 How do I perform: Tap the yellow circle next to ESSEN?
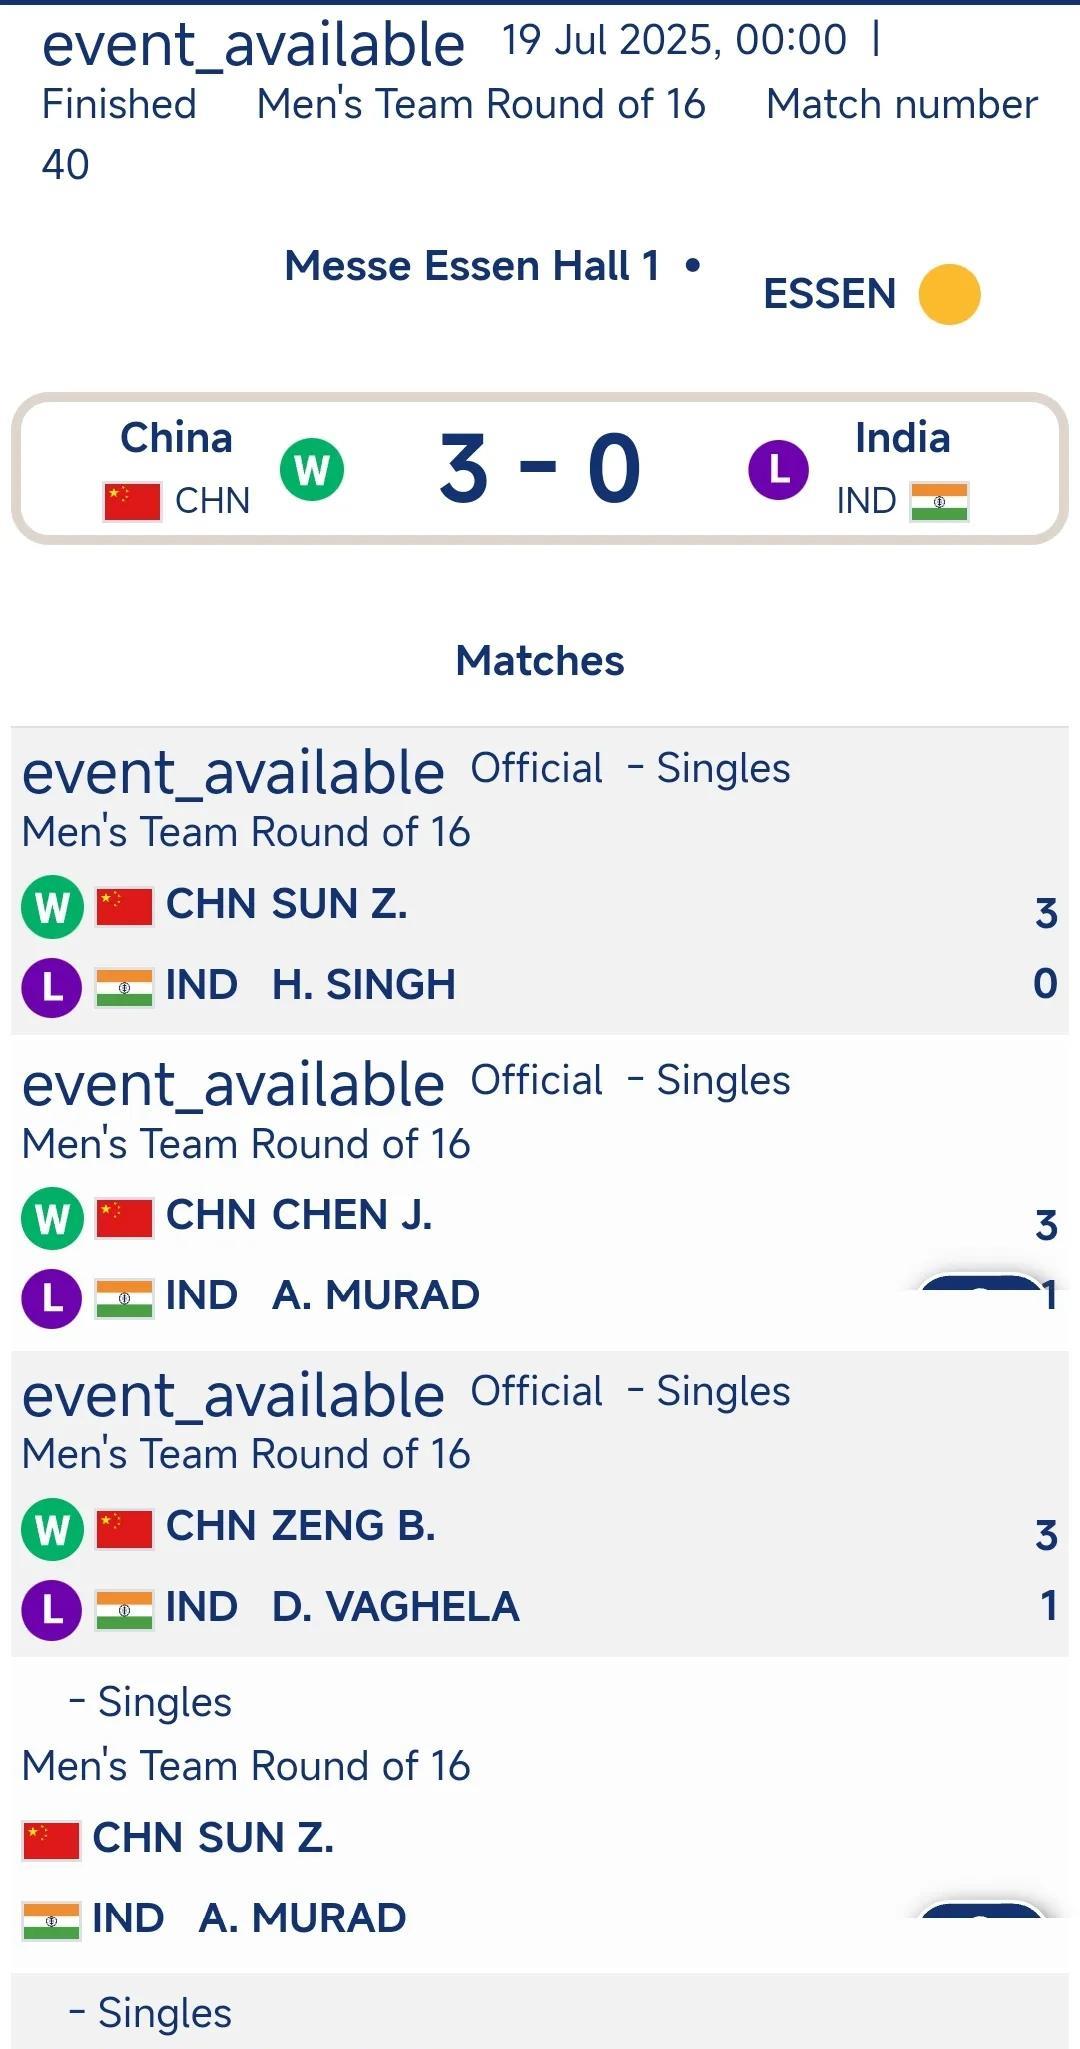pos(949,294)
